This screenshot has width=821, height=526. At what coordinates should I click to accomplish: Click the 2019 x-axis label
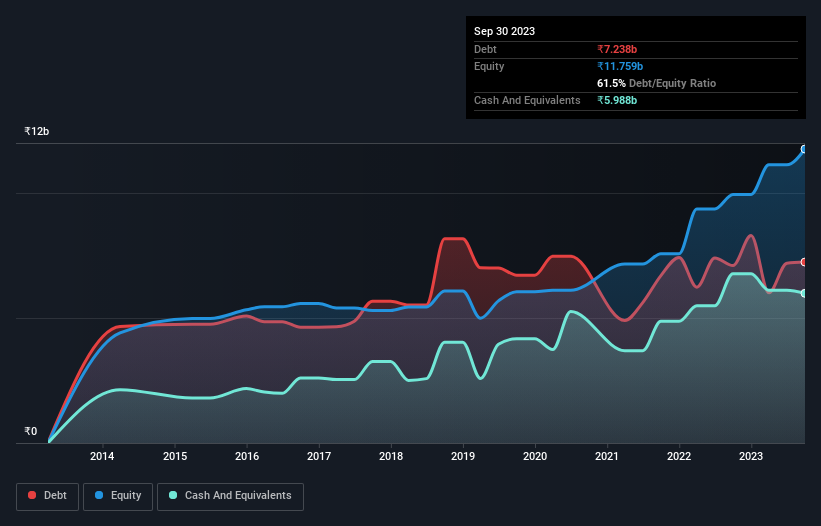pos(463,456)
